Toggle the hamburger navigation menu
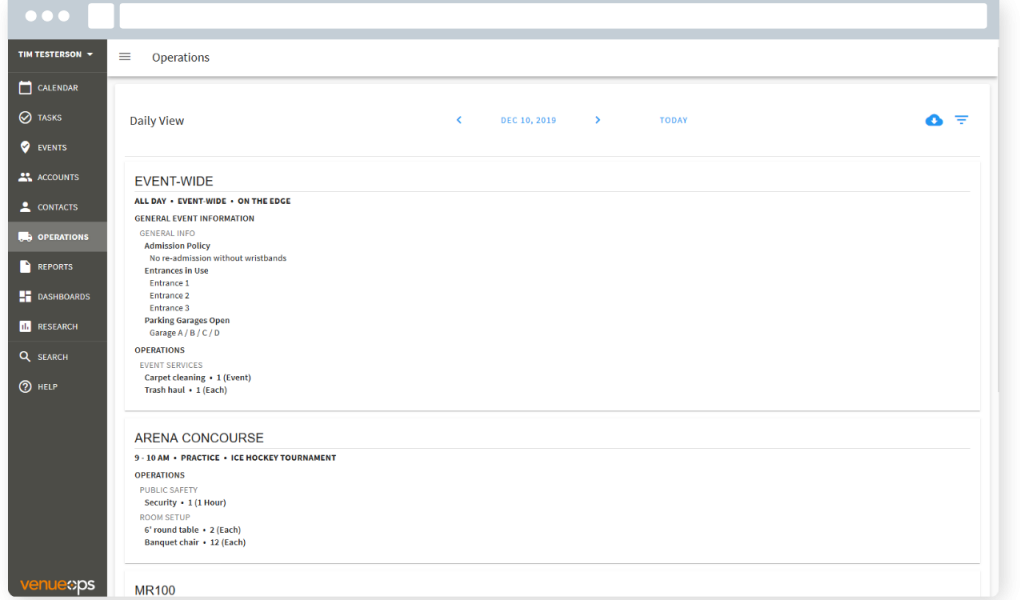Image resolution: width=1024 pixels, height=600 pixels. pyautogui.click(x=125, y=57)
